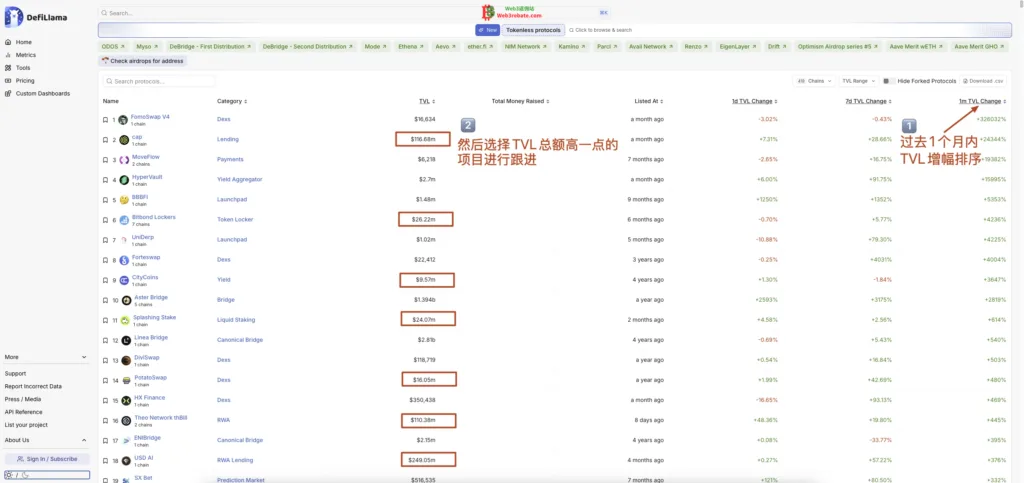
Task: Click the DiviSwap logo
Action: click(125, 360)
